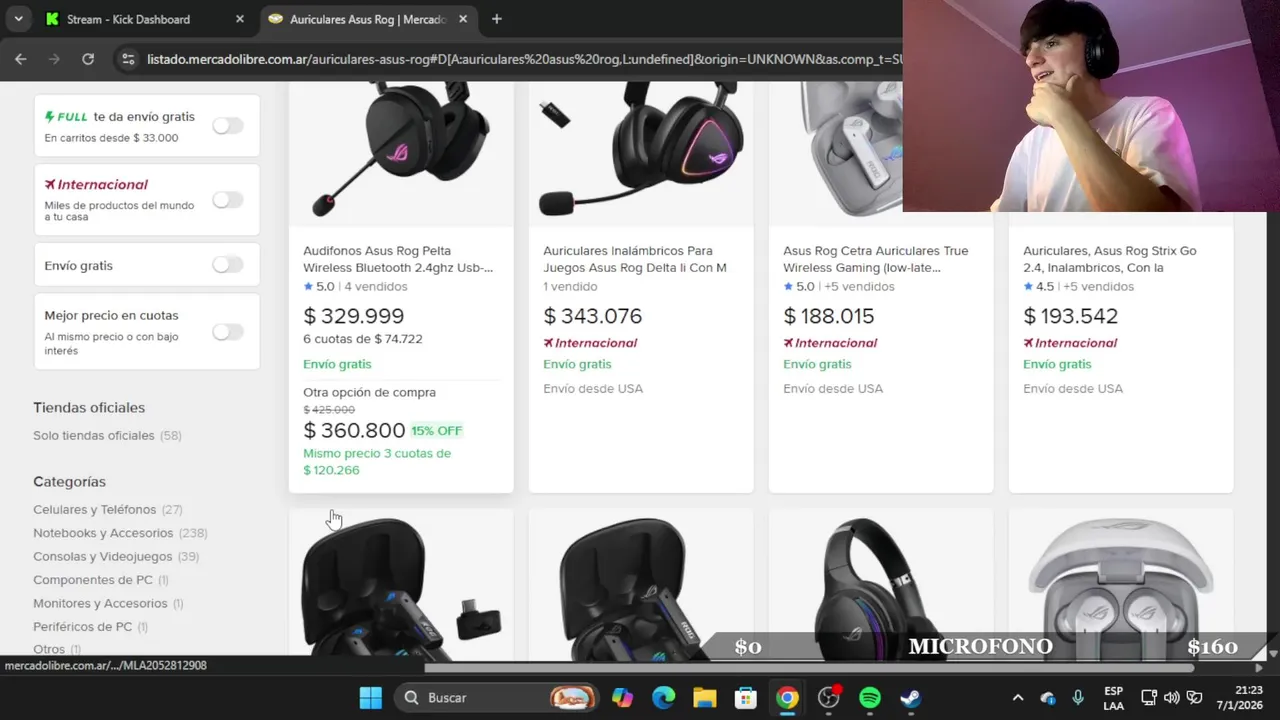Open File Explorer in the taskbar
The image size is (1280, 720).
(x=705, y=697)
